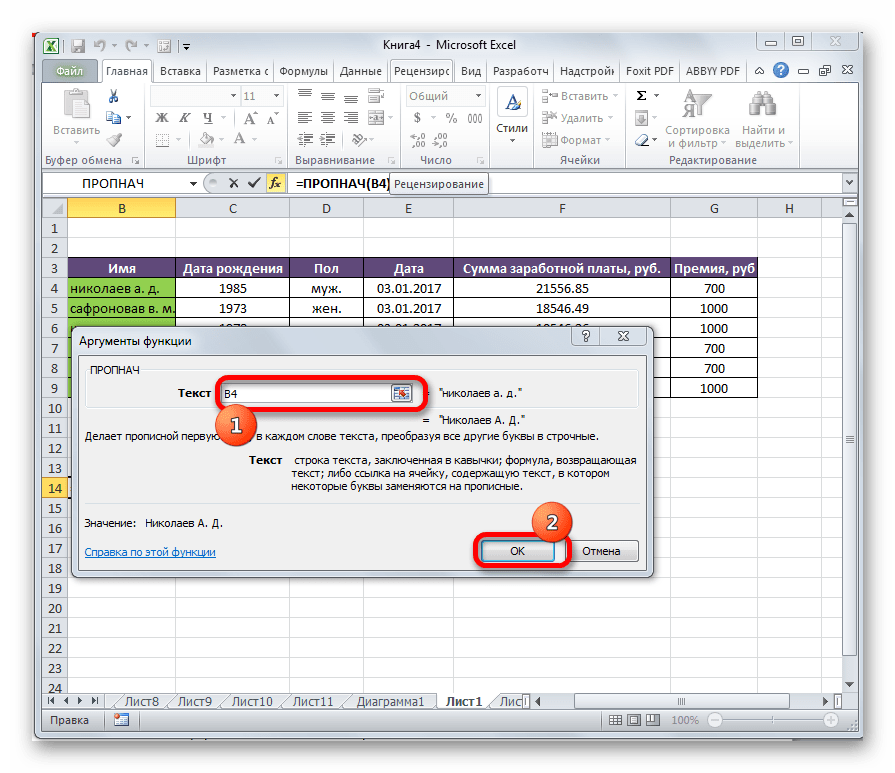Click the decrease font size icon
895x773 pixels.
pyautogui.click(x=272, y=118)
